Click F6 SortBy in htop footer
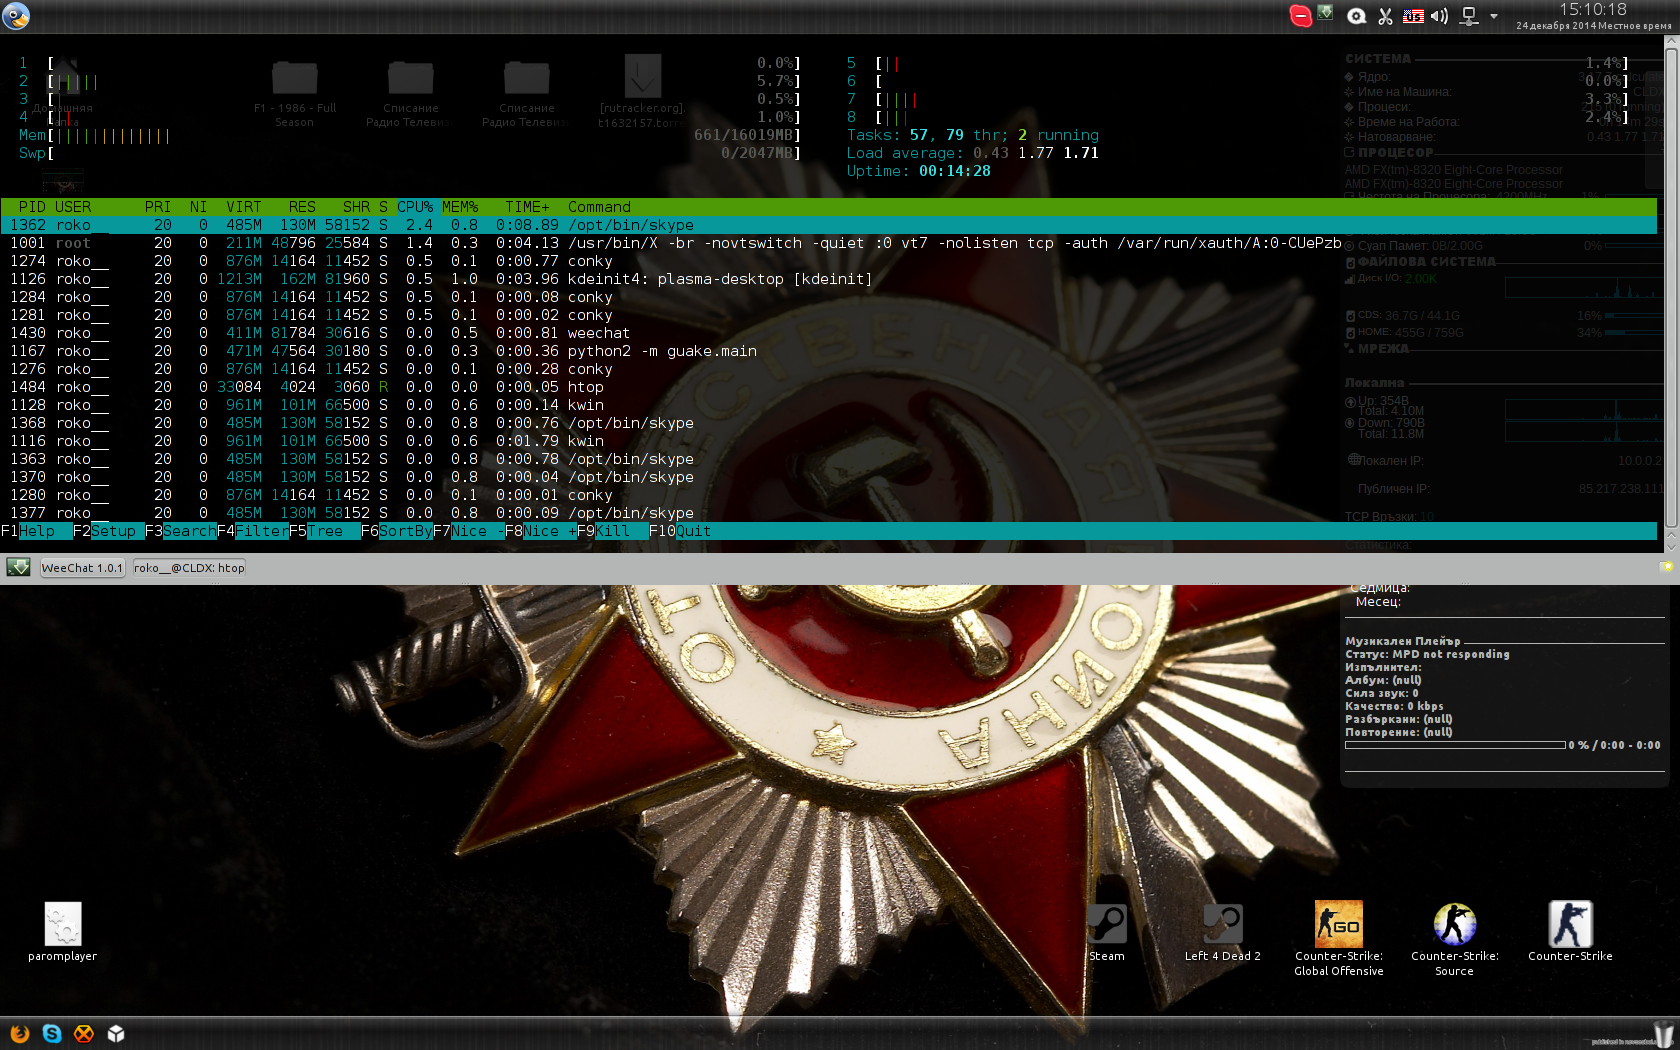The height and width of the screenshot is (1050, 1680). pos(397,531)
